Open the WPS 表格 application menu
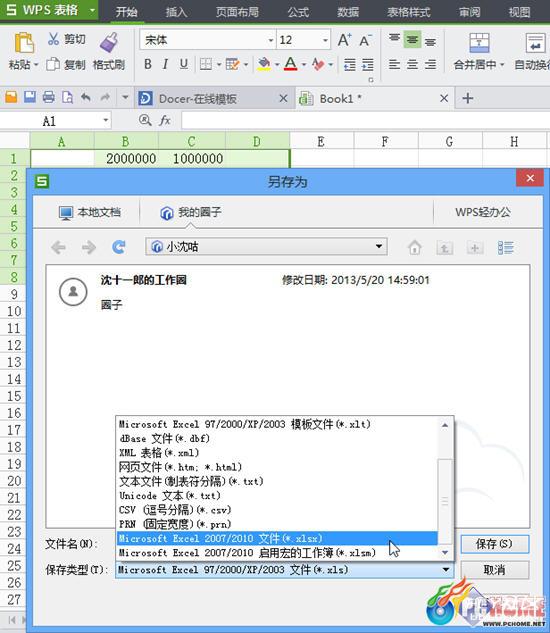Image resolution: width=550 pixels, height=633 pixels. coord(49,10)
